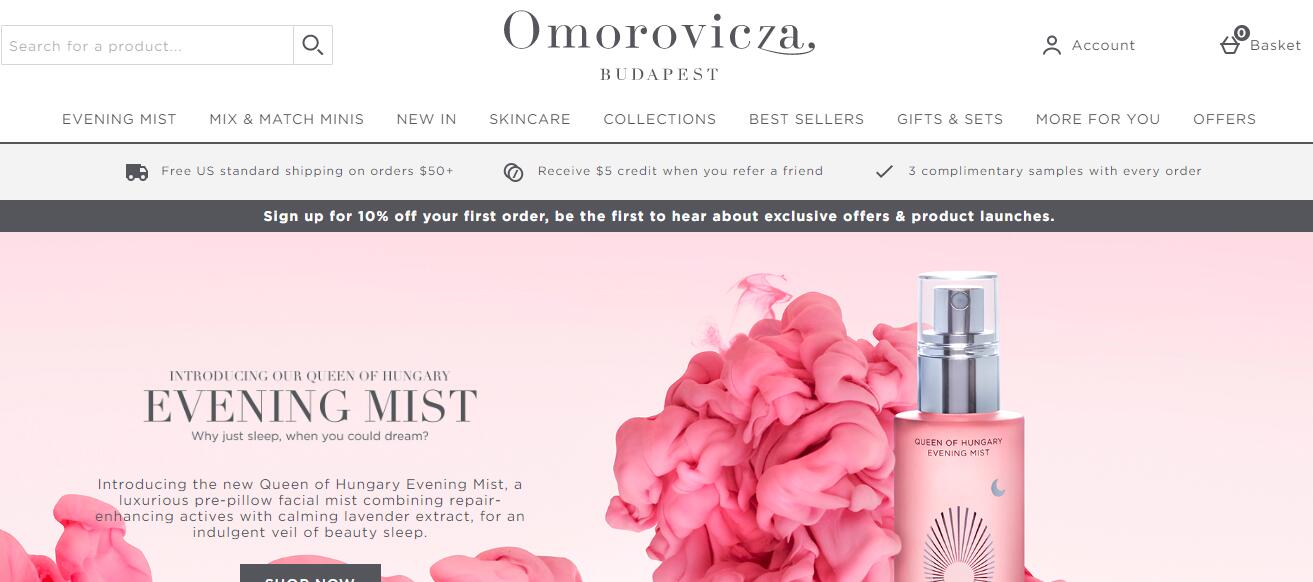Click the refer a friend credit icon
1313x582 pixels.
513,172
